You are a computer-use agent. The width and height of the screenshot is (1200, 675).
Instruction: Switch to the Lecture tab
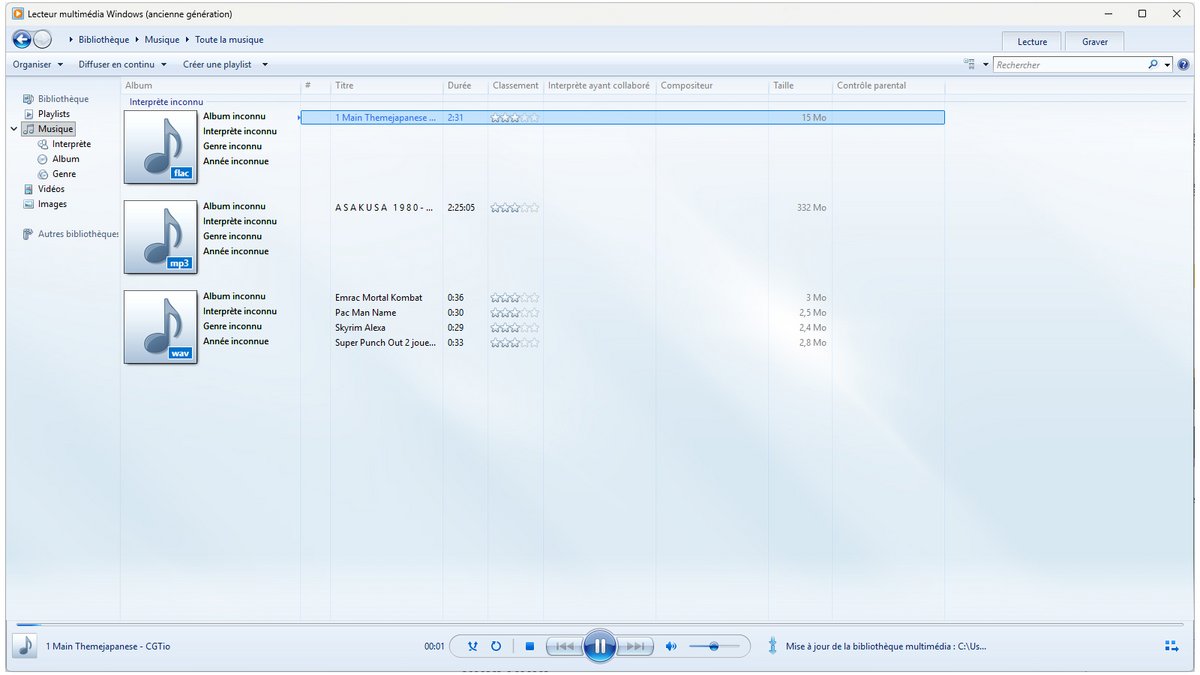tap(1031, 41)
